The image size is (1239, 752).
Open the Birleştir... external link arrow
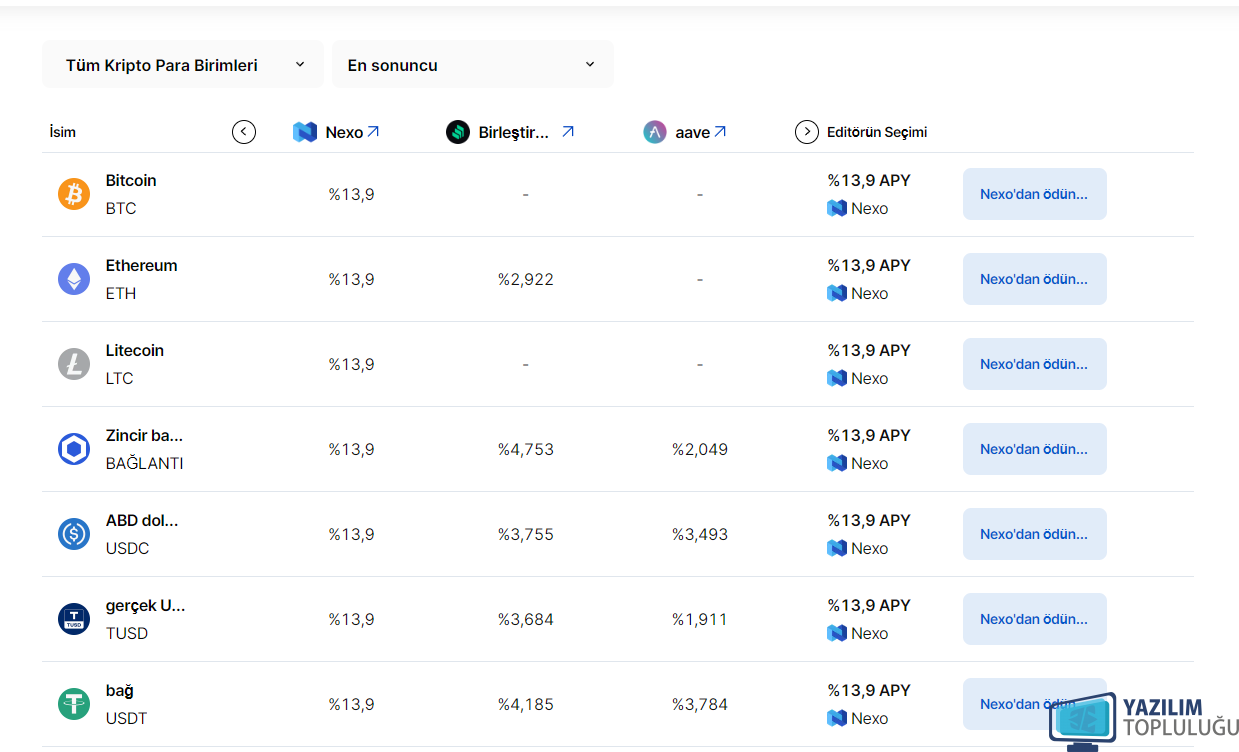tap(568, 131)
